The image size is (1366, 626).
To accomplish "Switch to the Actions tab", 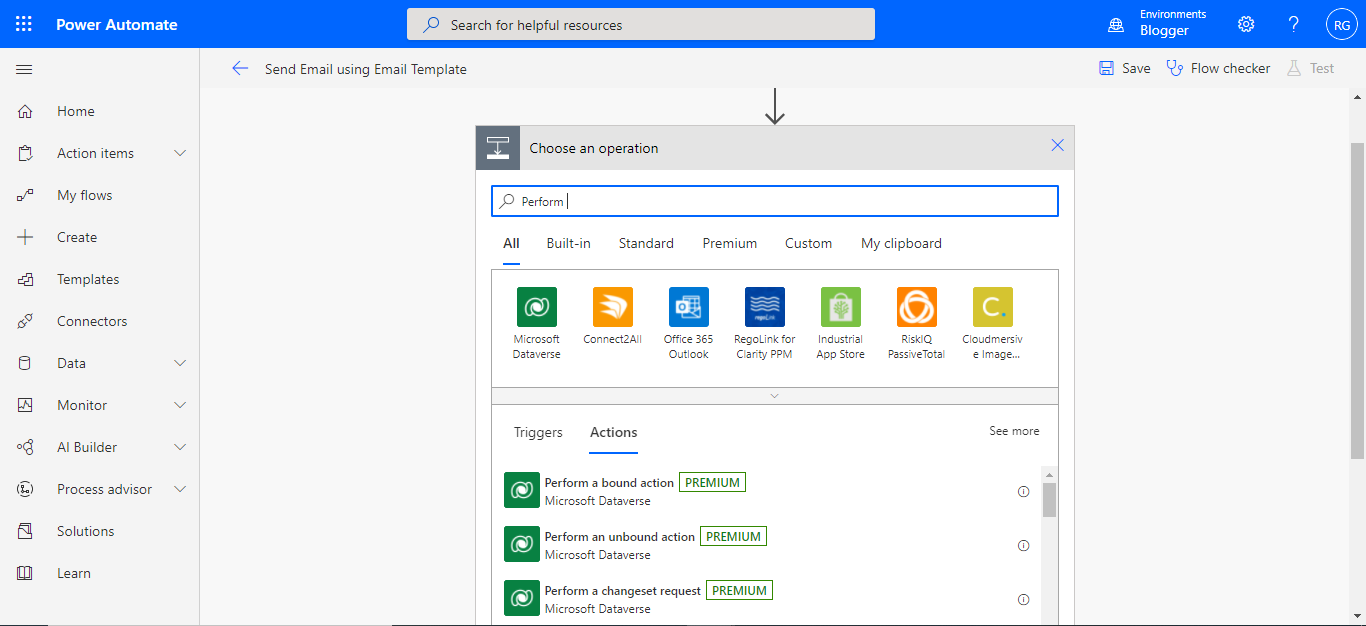I will pyautogui.click(x=614, y=432).
